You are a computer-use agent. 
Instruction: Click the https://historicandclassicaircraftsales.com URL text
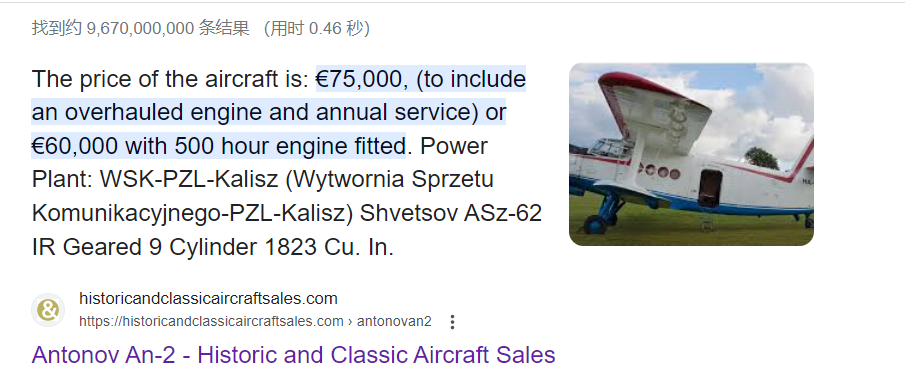(211, 321)
